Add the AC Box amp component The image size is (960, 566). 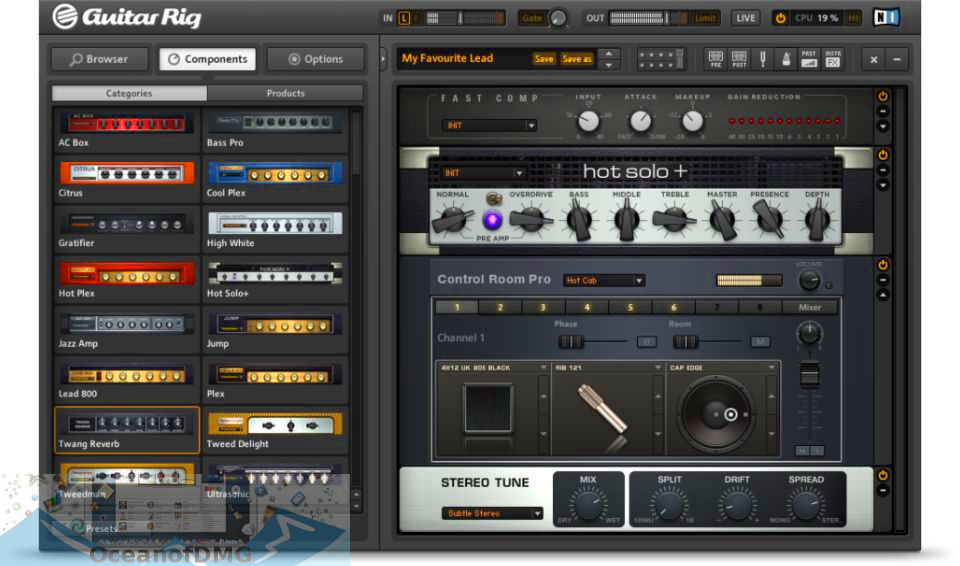coord(126,130)
